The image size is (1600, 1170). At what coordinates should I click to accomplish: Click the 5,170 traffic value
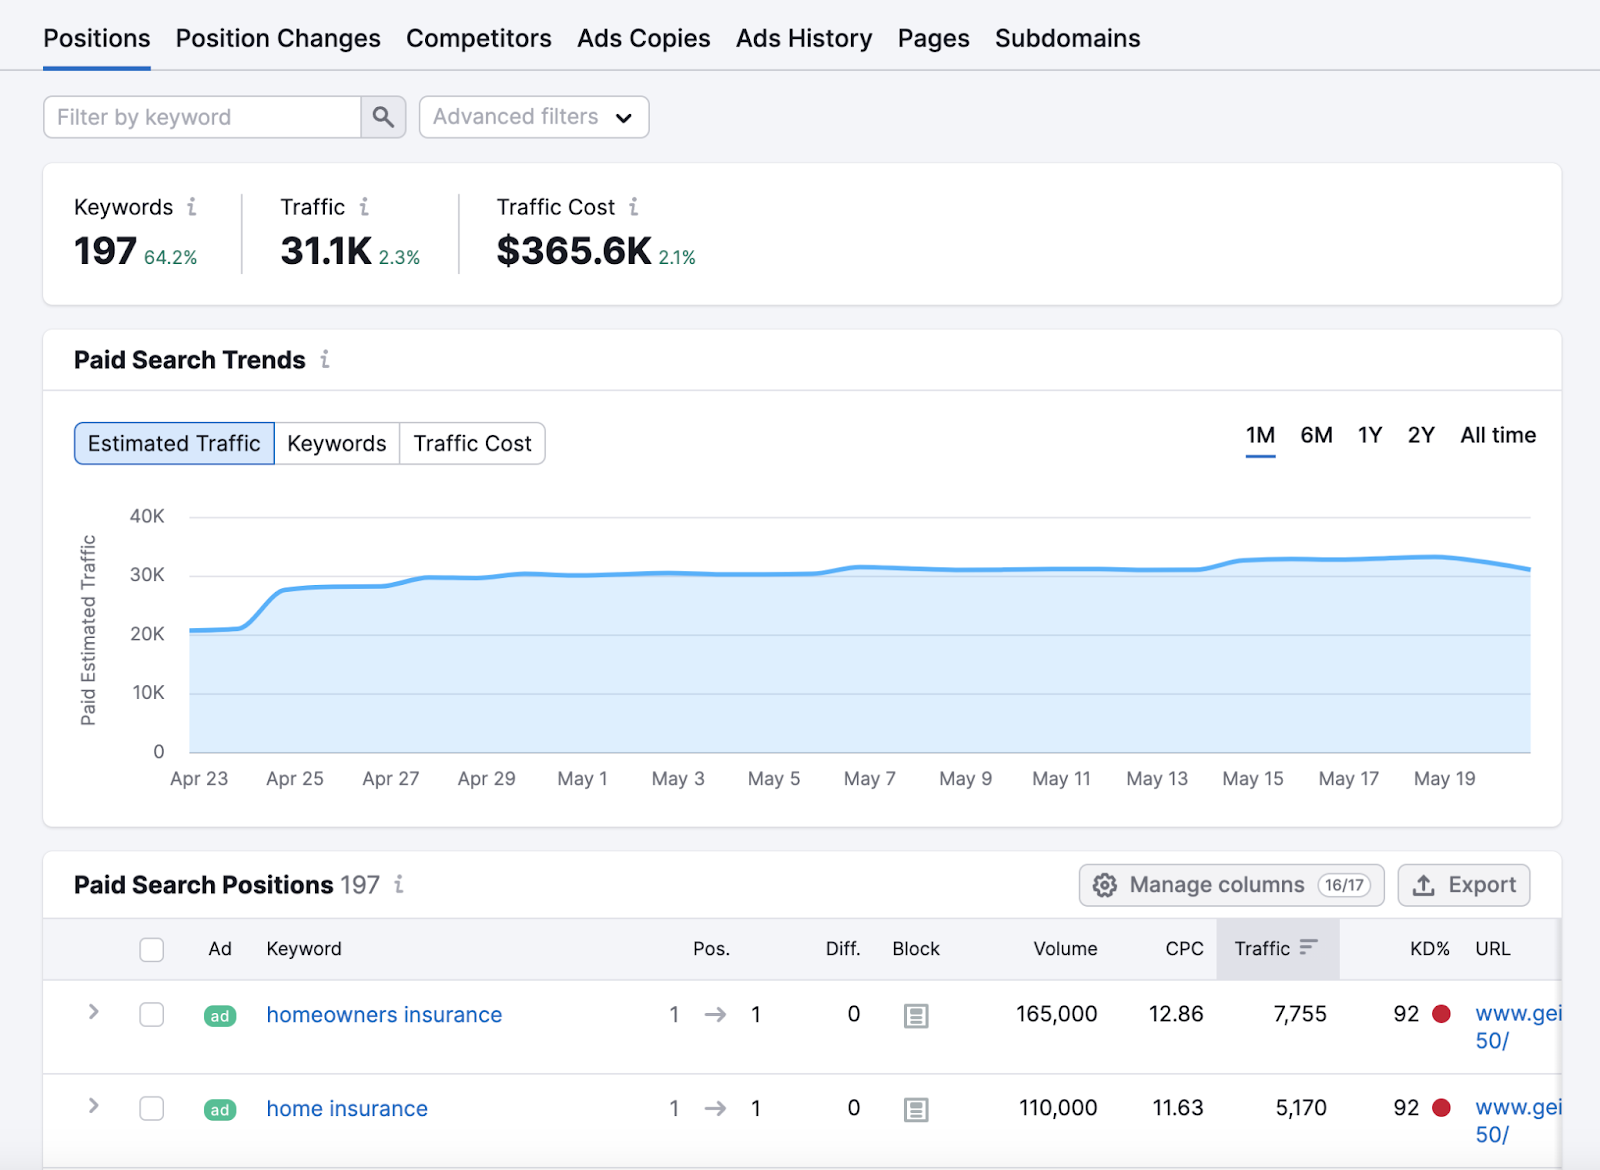[x=1301, y=1108]
